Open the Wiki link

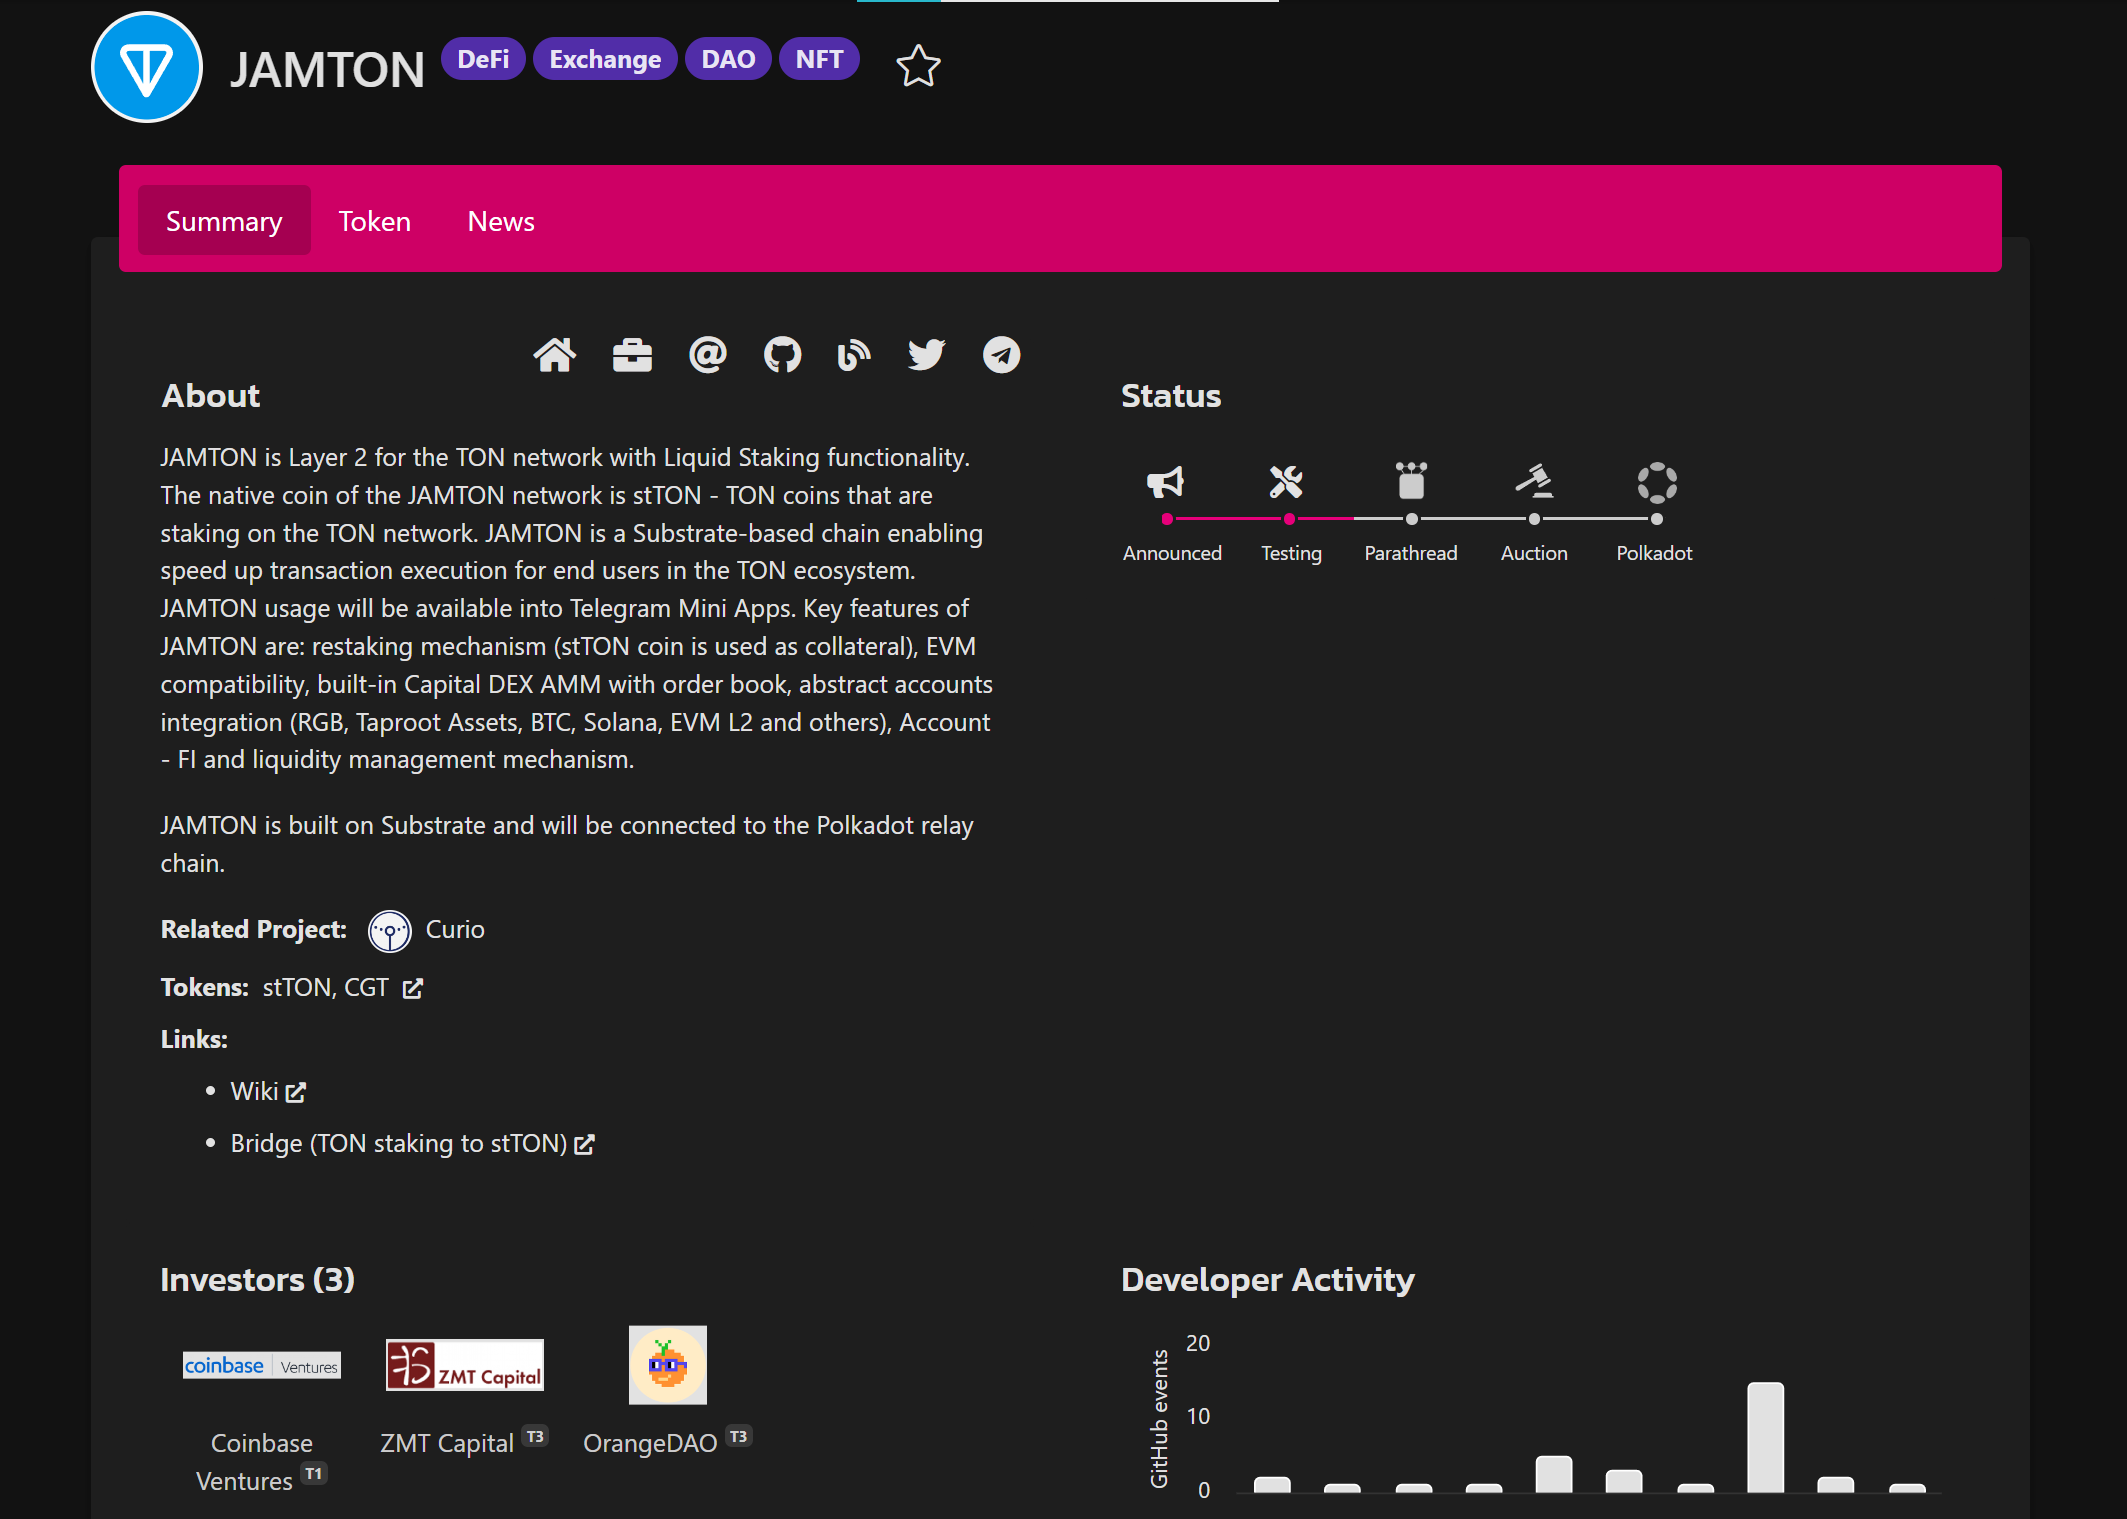[x=254, y=1091]
